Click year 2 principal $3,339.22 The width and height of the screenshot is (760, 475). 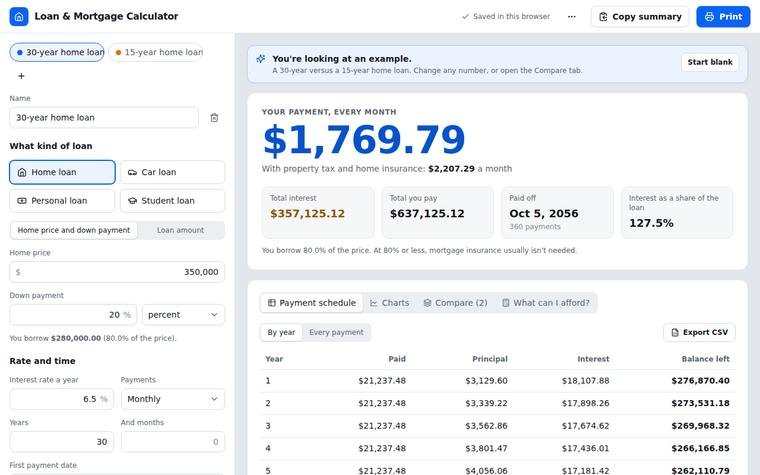pos(486,403)
